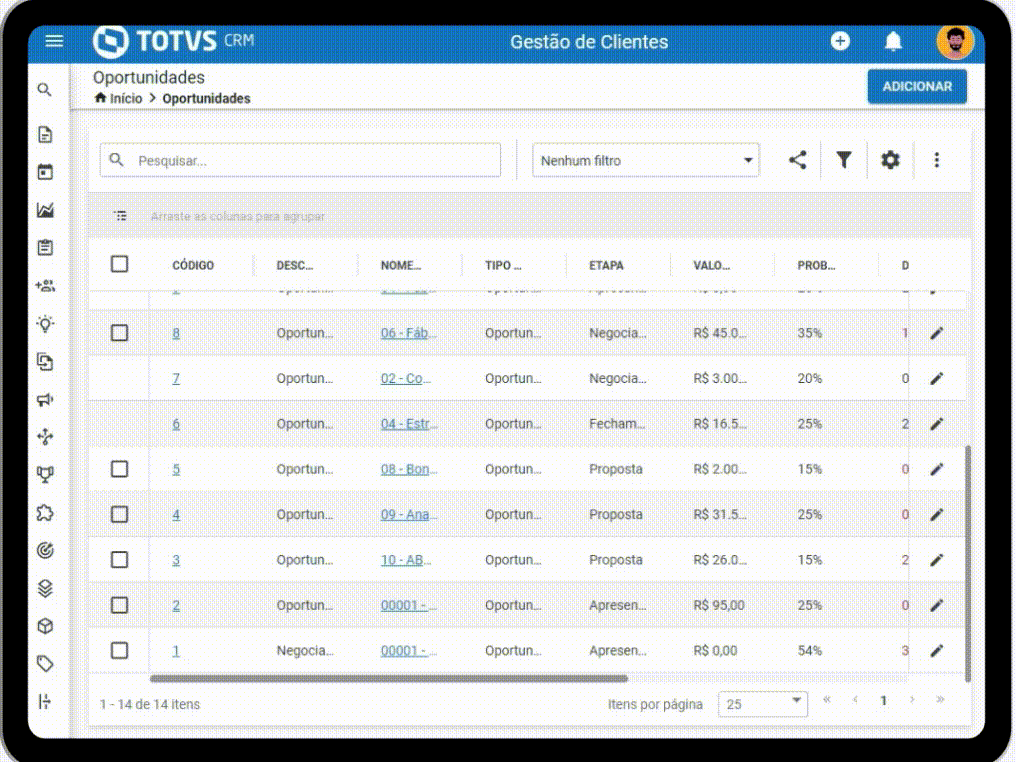The width and height of the screenshot is (1016, 762).
Task: Click the plus add icon in header
Action: [840, 41]
